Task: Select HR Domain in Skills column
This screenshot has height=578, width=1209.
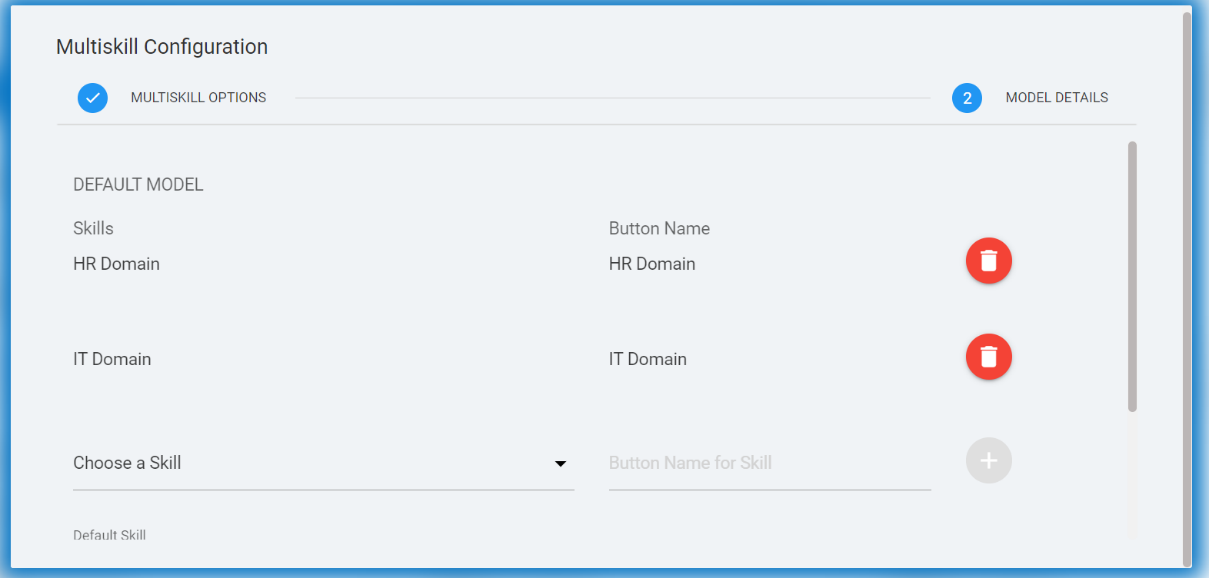Action: click(116, 264)
